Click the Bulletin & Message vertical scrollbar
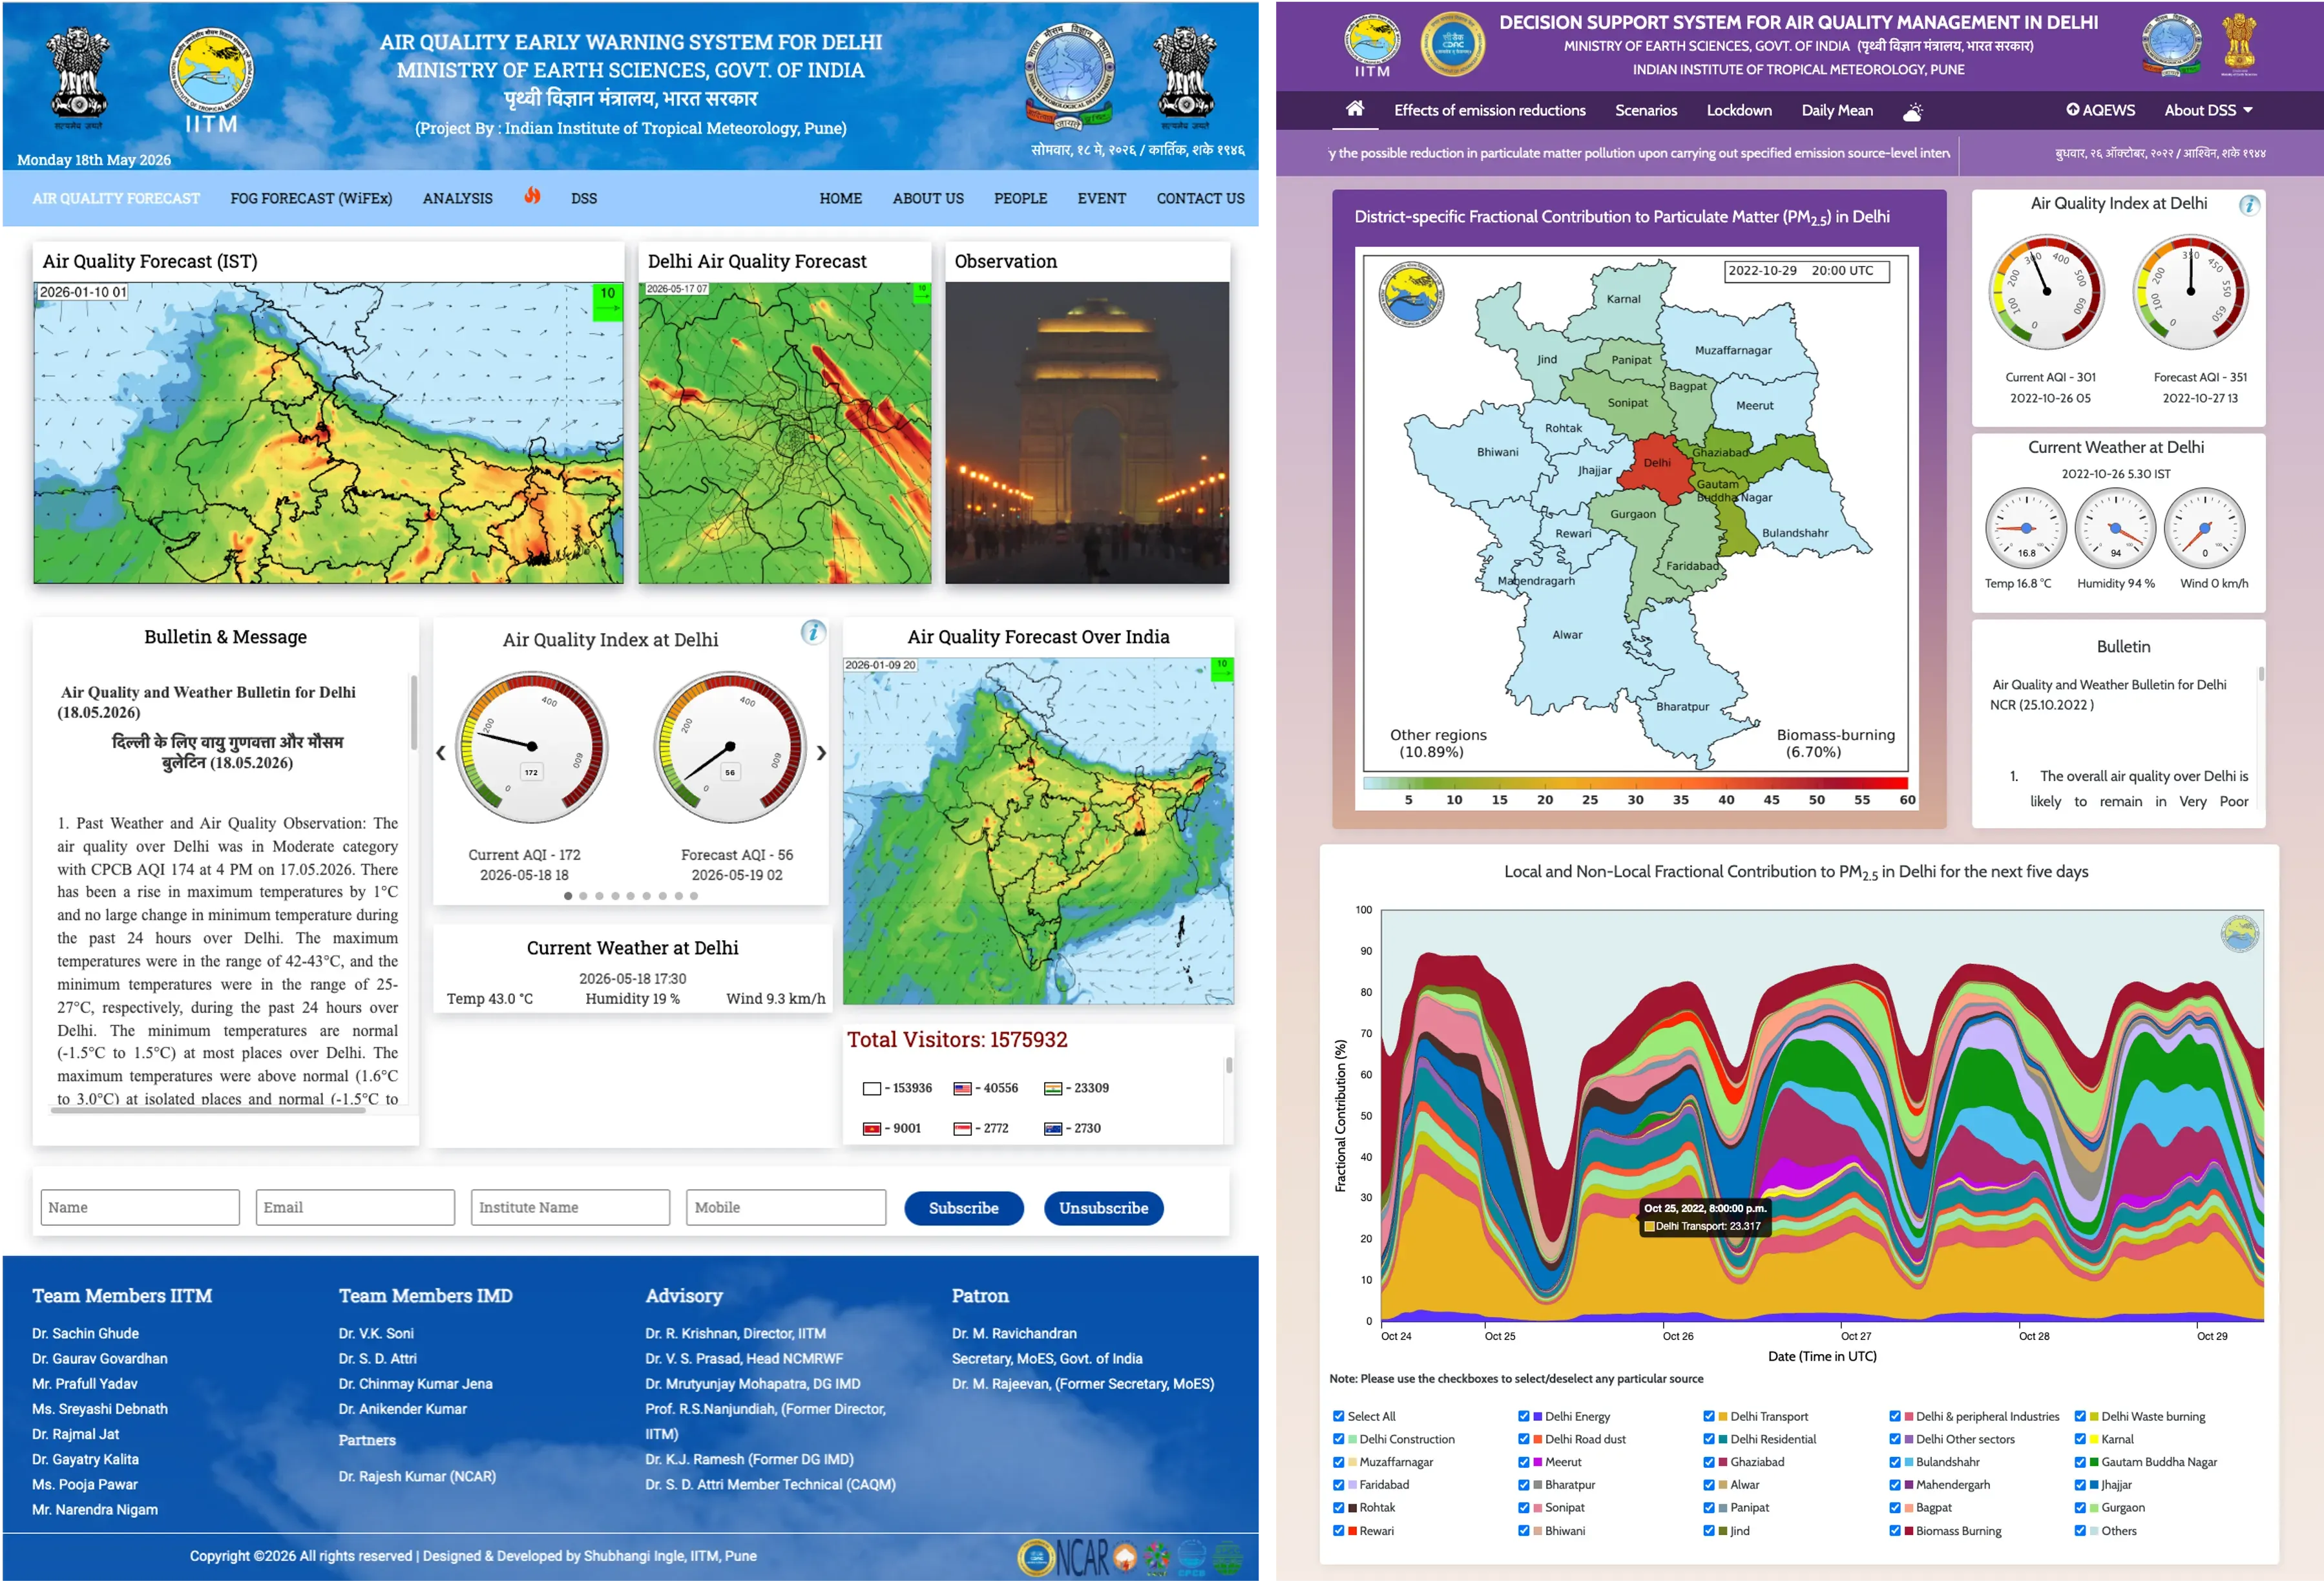2324x1581 pixels. pos(414,712)
